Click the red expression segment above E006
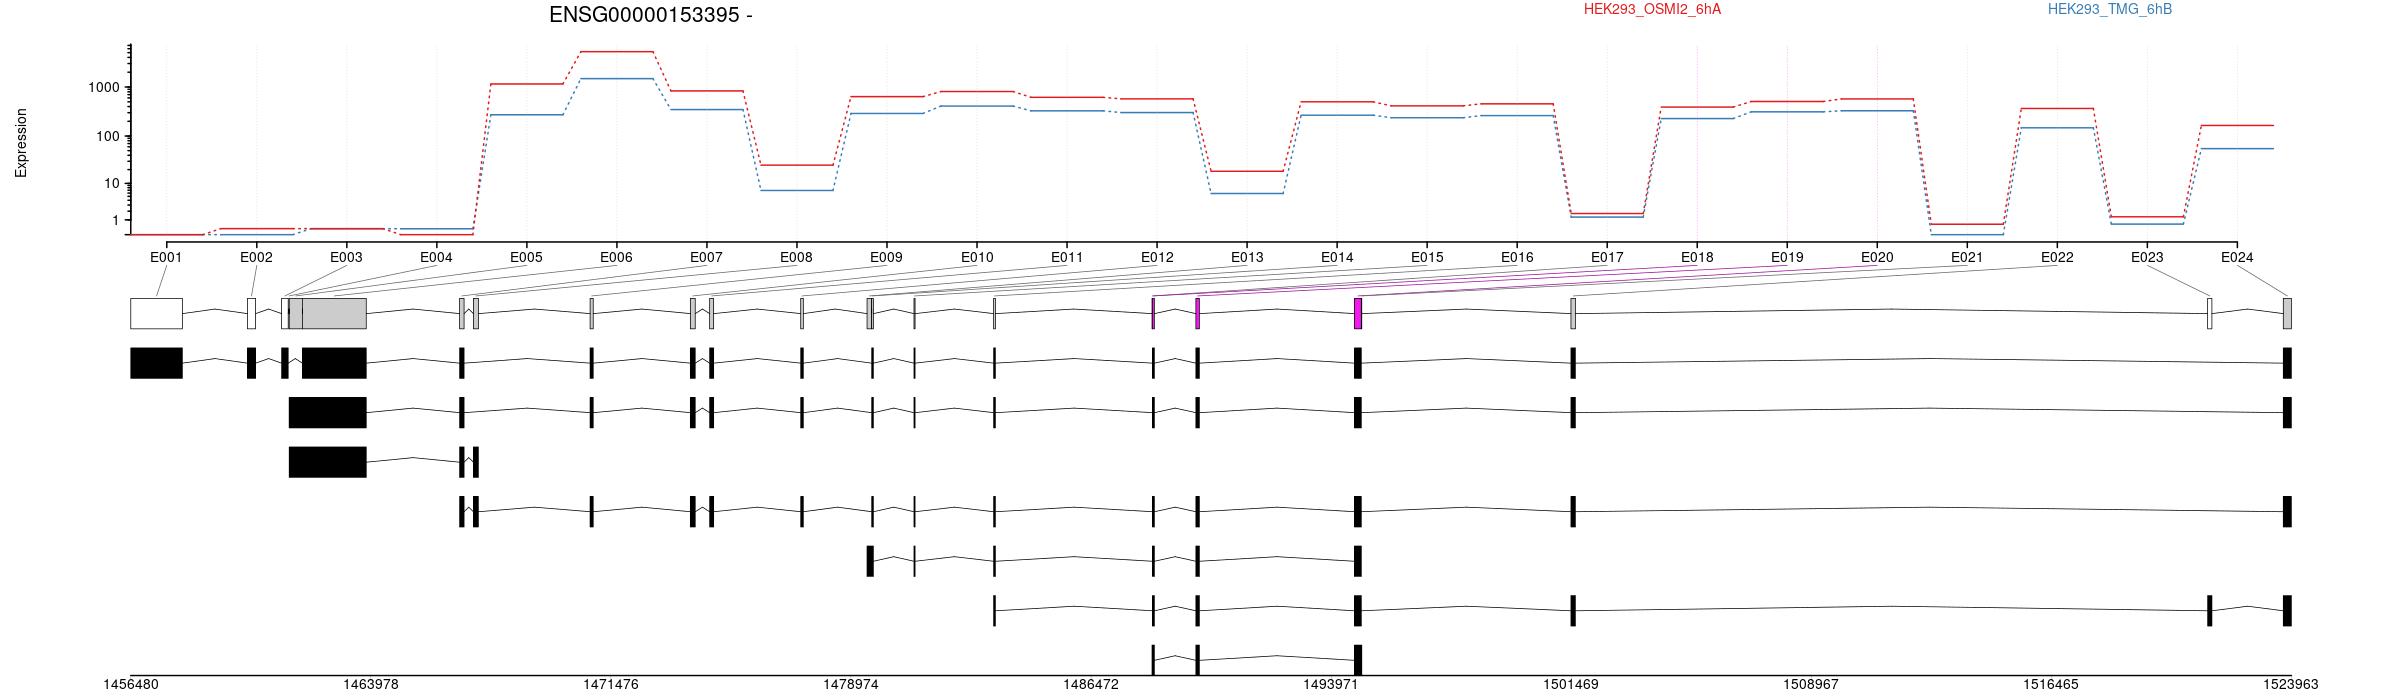This screenshot has width=2400, height=700. (x=616, y=51)
